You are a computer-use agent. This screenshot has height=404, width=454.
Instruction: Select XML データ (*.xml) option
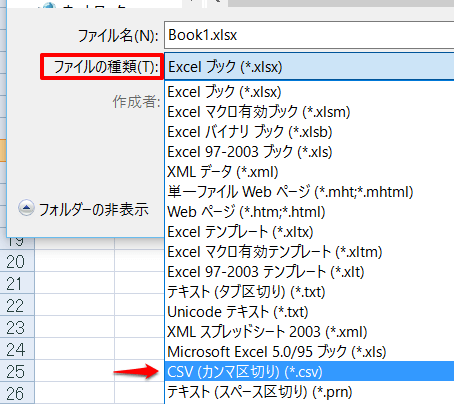click(x=309, y=172)
